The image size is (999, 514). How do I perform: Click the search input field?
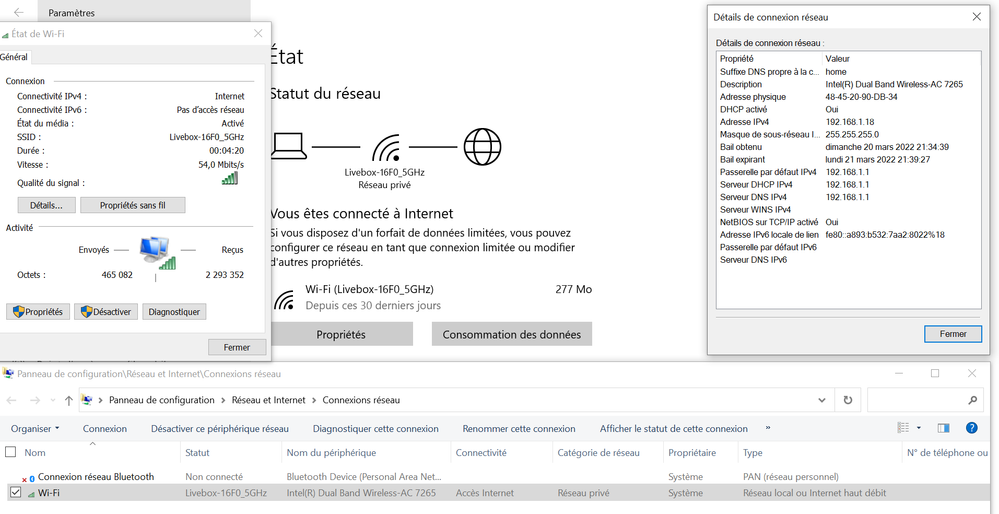click(x=915, y=400)
